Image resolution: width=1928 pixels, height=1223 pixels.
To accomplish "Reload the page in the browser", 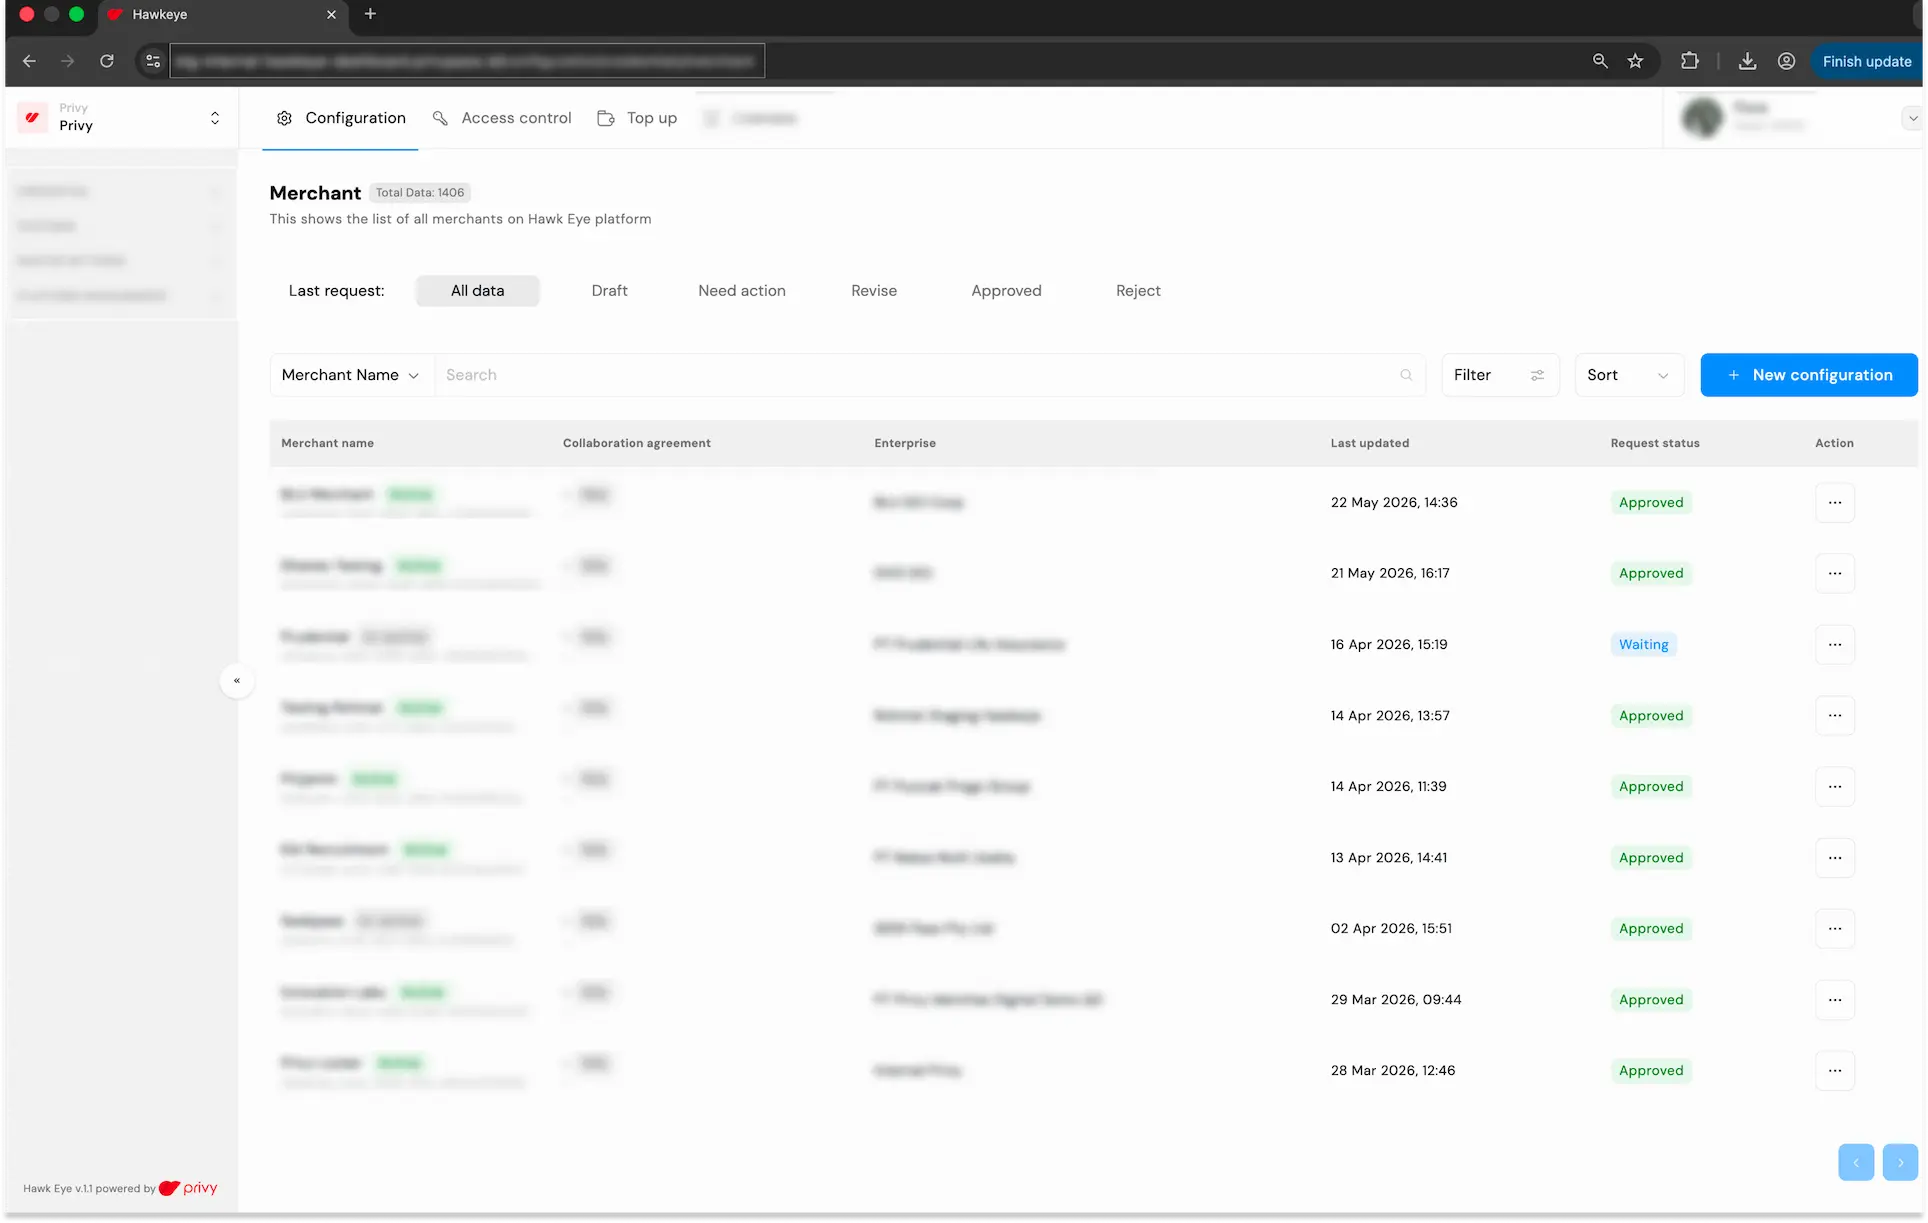I will 107,61.
